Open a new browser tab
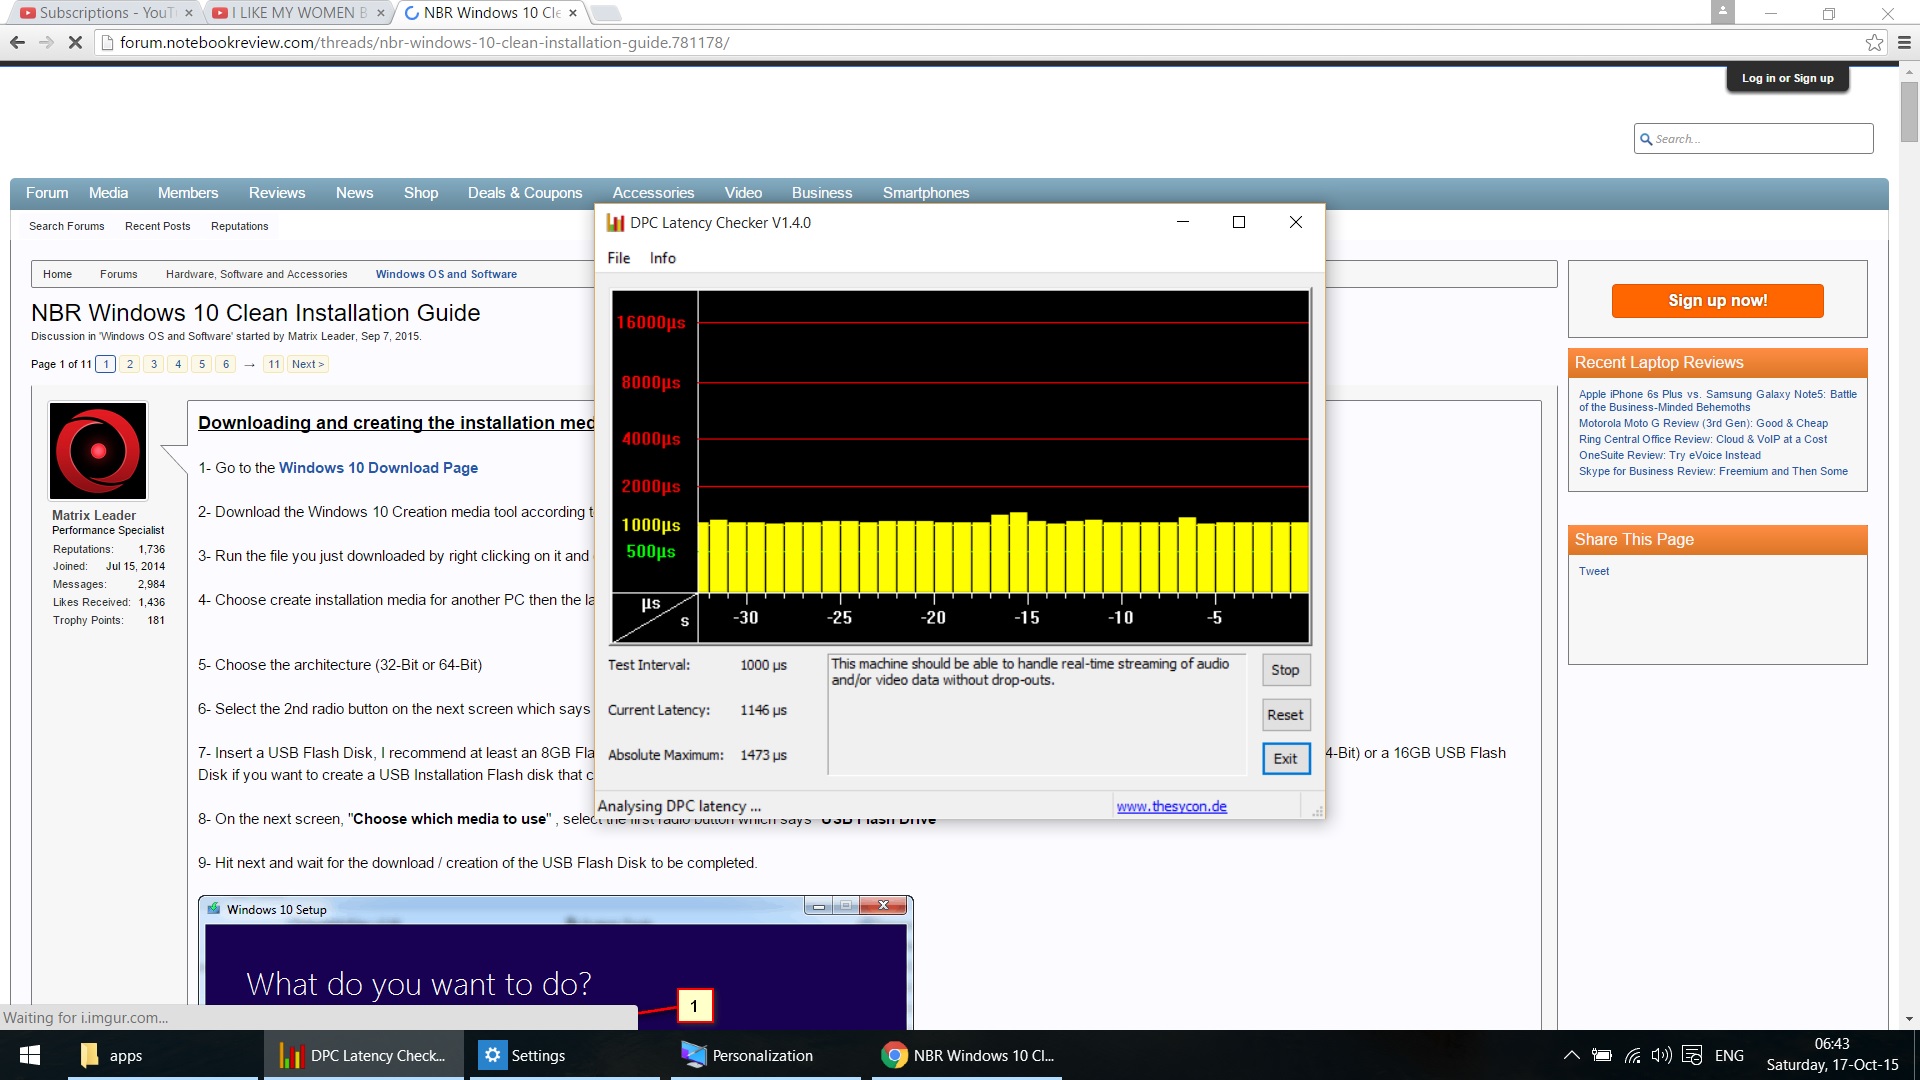Viewport: 1920px width, 1080px height. 605,13
